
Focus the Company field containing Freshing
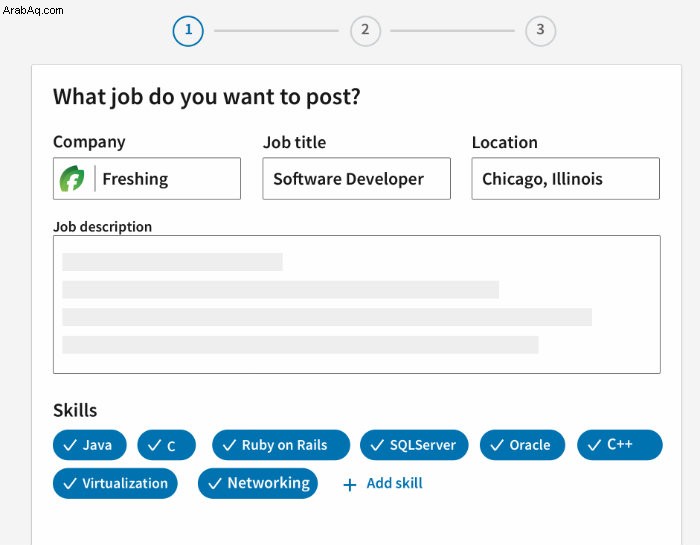point(147,179)
